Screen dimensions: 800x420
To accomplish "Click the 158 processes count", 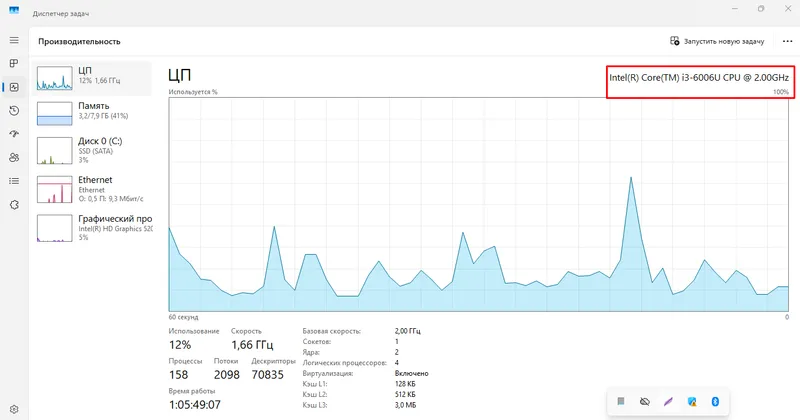I will coord(179,375).
